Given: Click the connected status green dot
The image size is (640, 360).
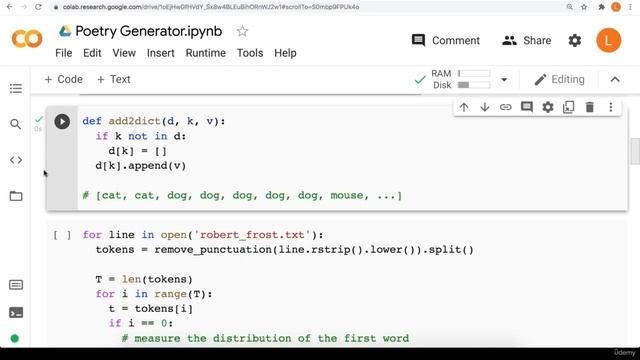Looking at the screenshot, I should pos(15,338).
